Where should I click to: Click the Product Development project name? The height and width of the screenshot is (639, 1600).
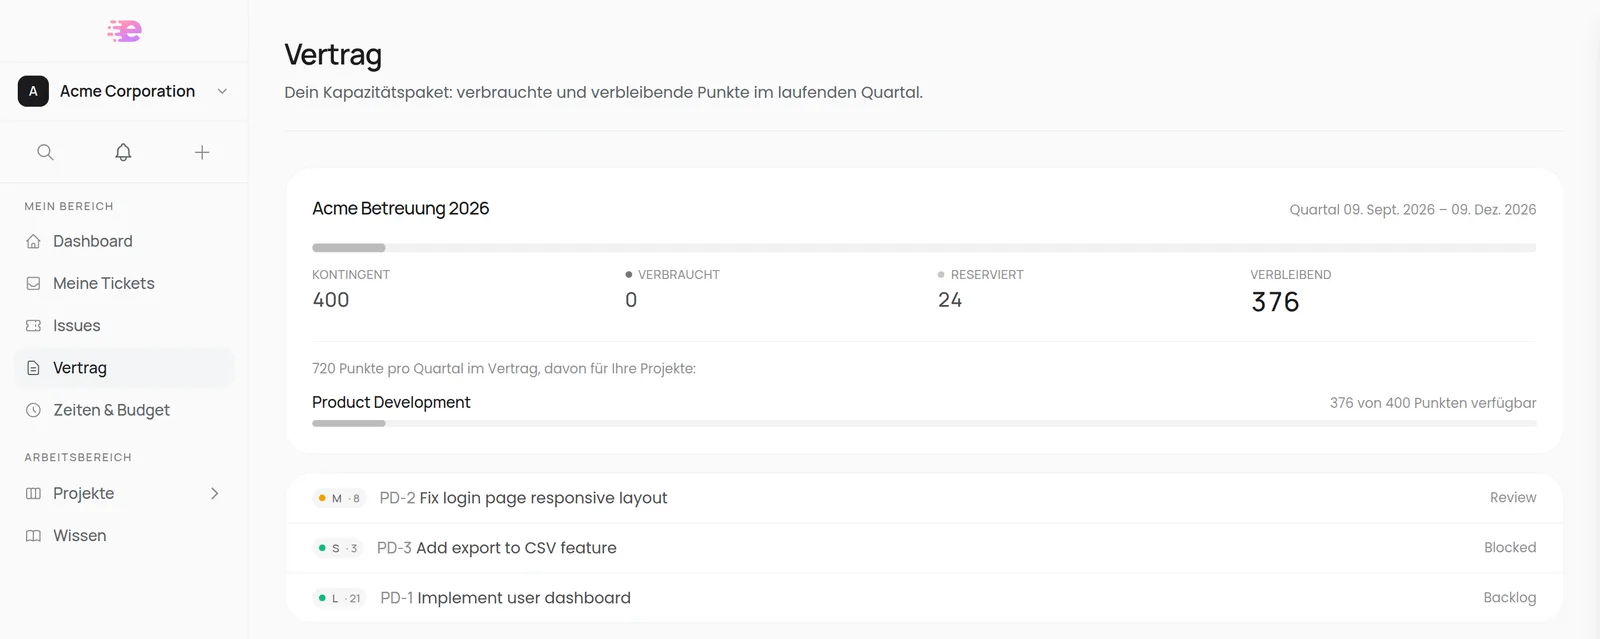[391, 402]
